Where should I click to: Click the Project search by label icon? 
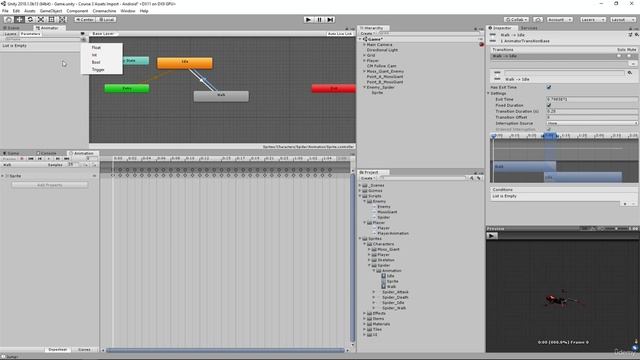[x=479, y=178]
